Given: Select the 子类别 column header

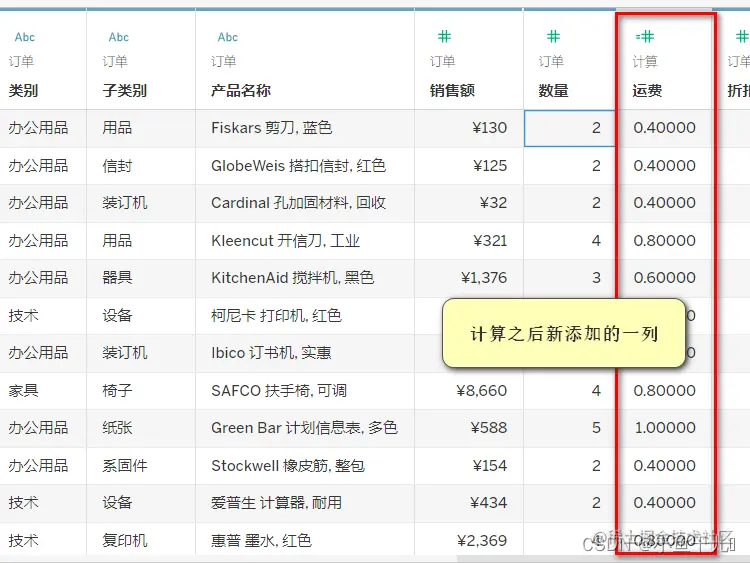Looking at the screenshot, I should [x=124, y=90].
